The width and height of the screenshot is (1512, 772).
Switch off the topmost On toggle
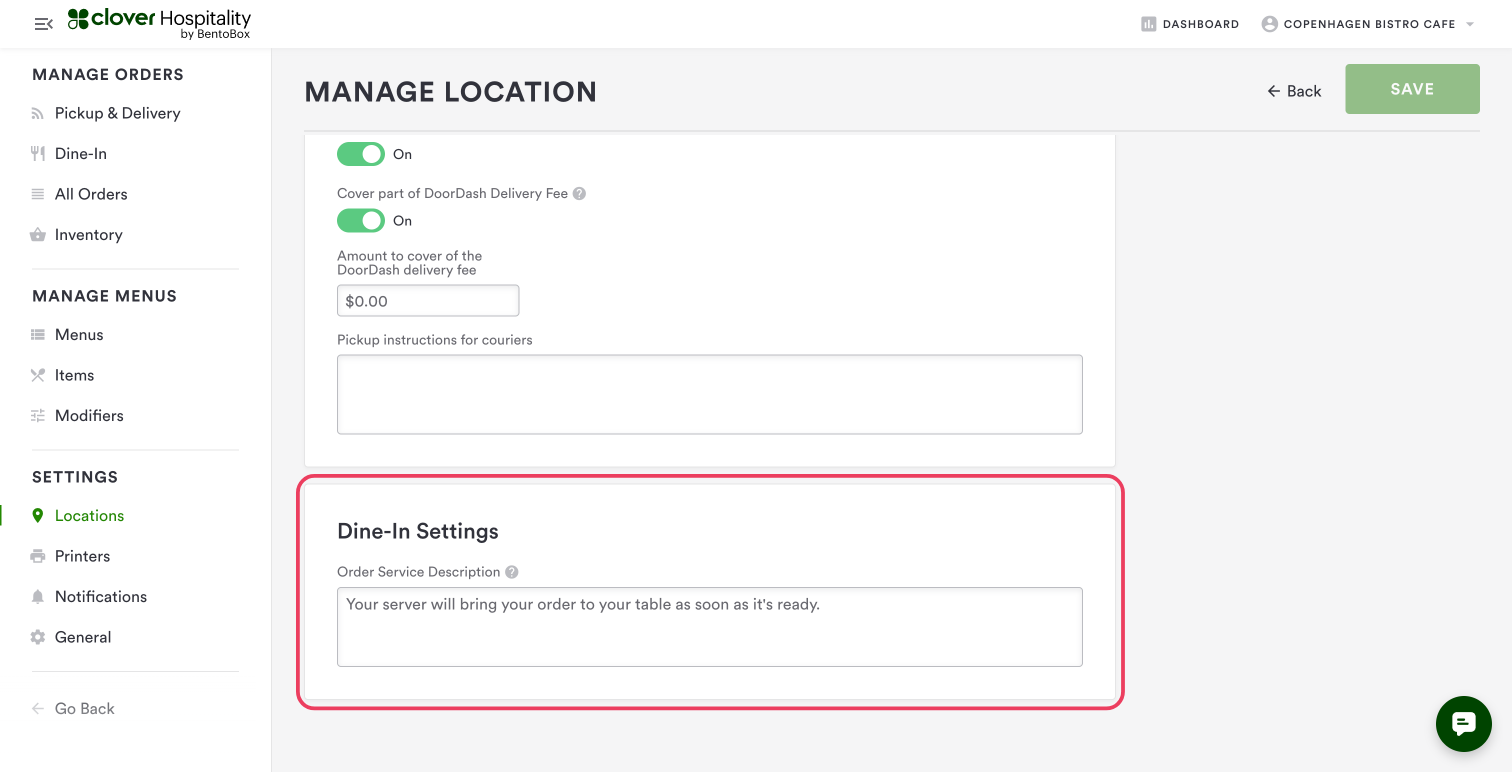click(x=361, y=154)
